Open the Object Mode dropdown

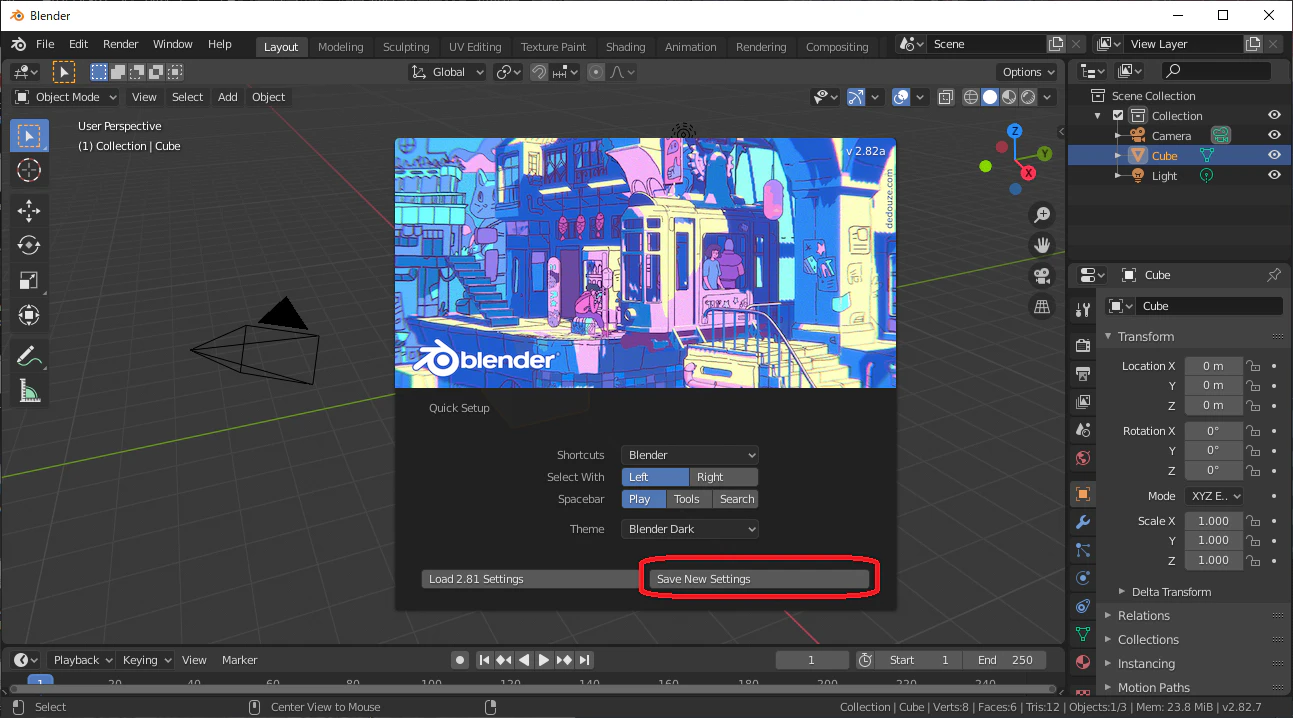coord(66,97)
